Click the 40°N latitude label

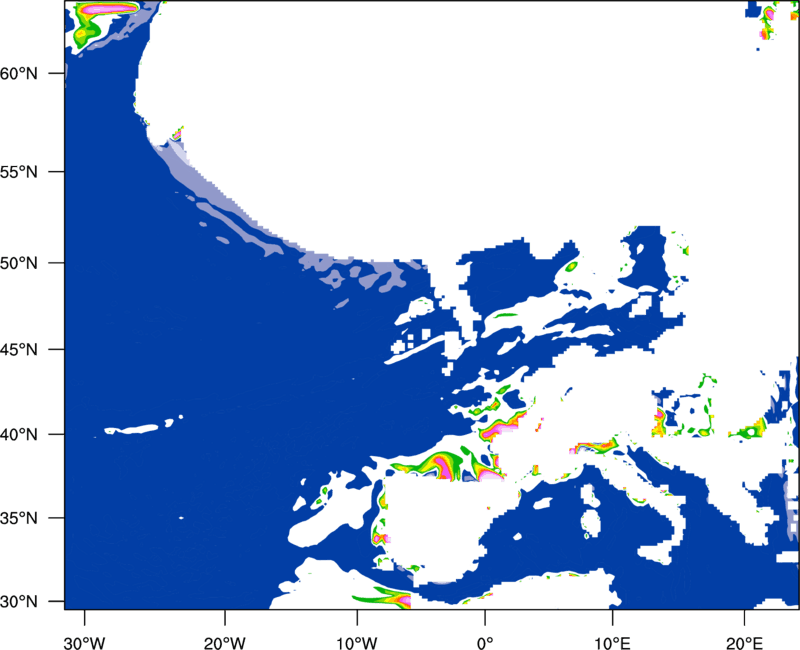click(x=19, y=435)
